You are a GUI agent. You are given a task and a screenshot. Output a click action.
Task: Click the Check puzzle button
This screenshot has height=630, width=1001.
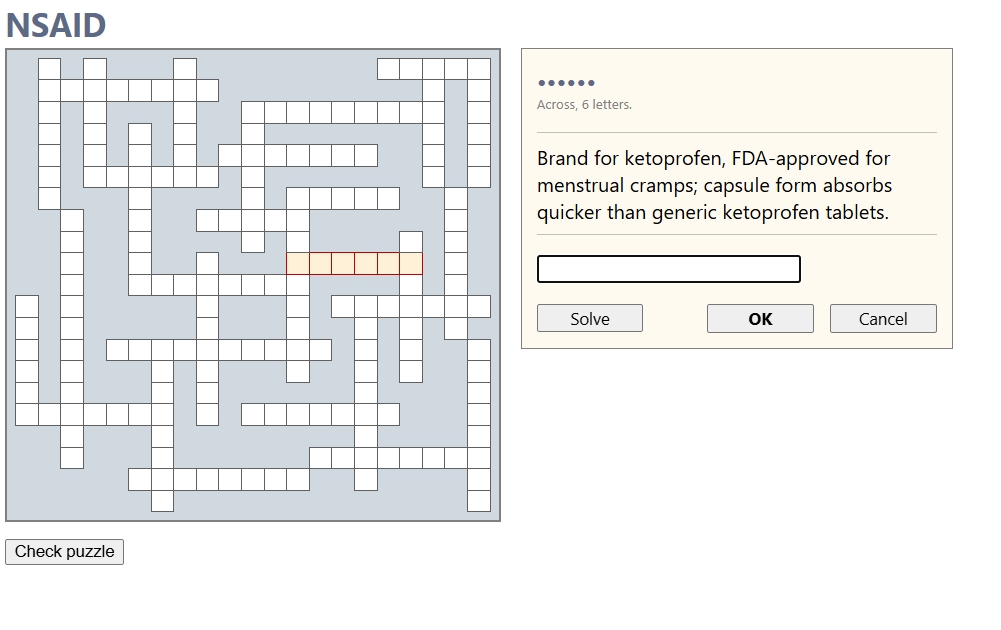(x=64, y=552)
